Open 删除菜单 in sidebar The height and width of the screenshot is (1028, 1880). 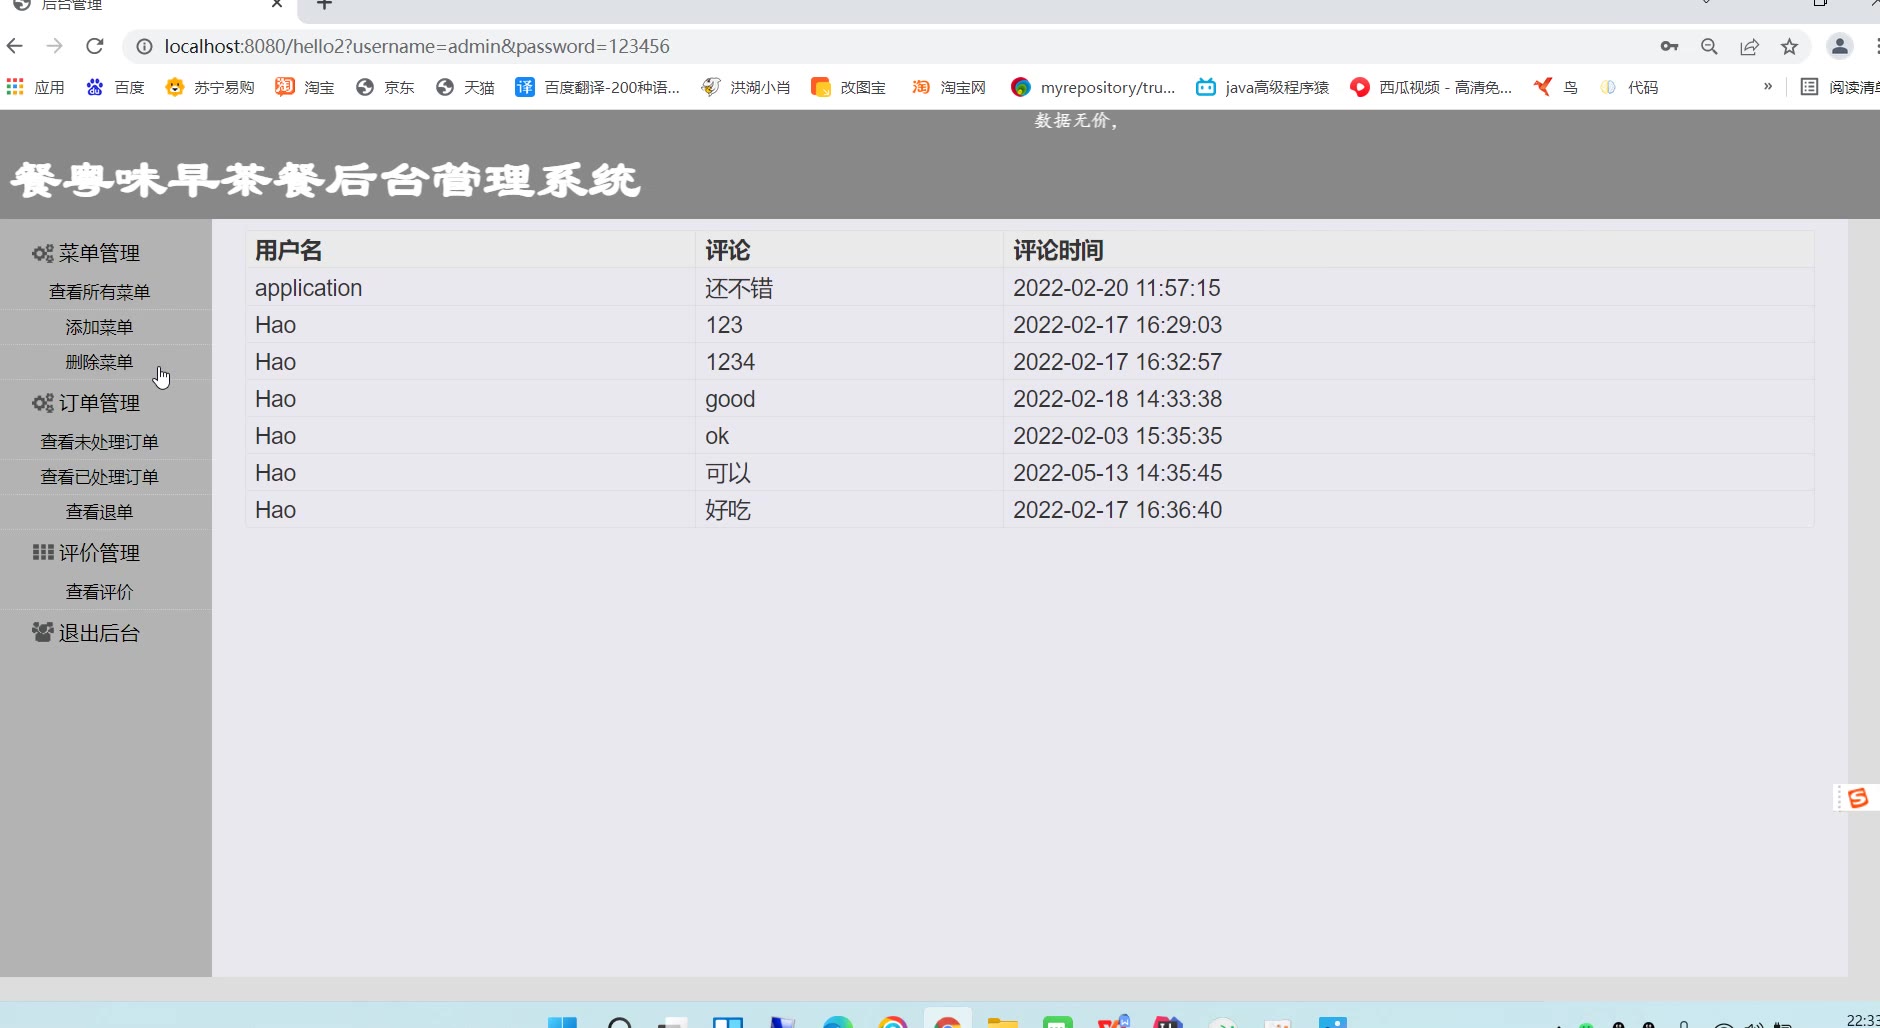pyautogui.click(x=99, y=362)
